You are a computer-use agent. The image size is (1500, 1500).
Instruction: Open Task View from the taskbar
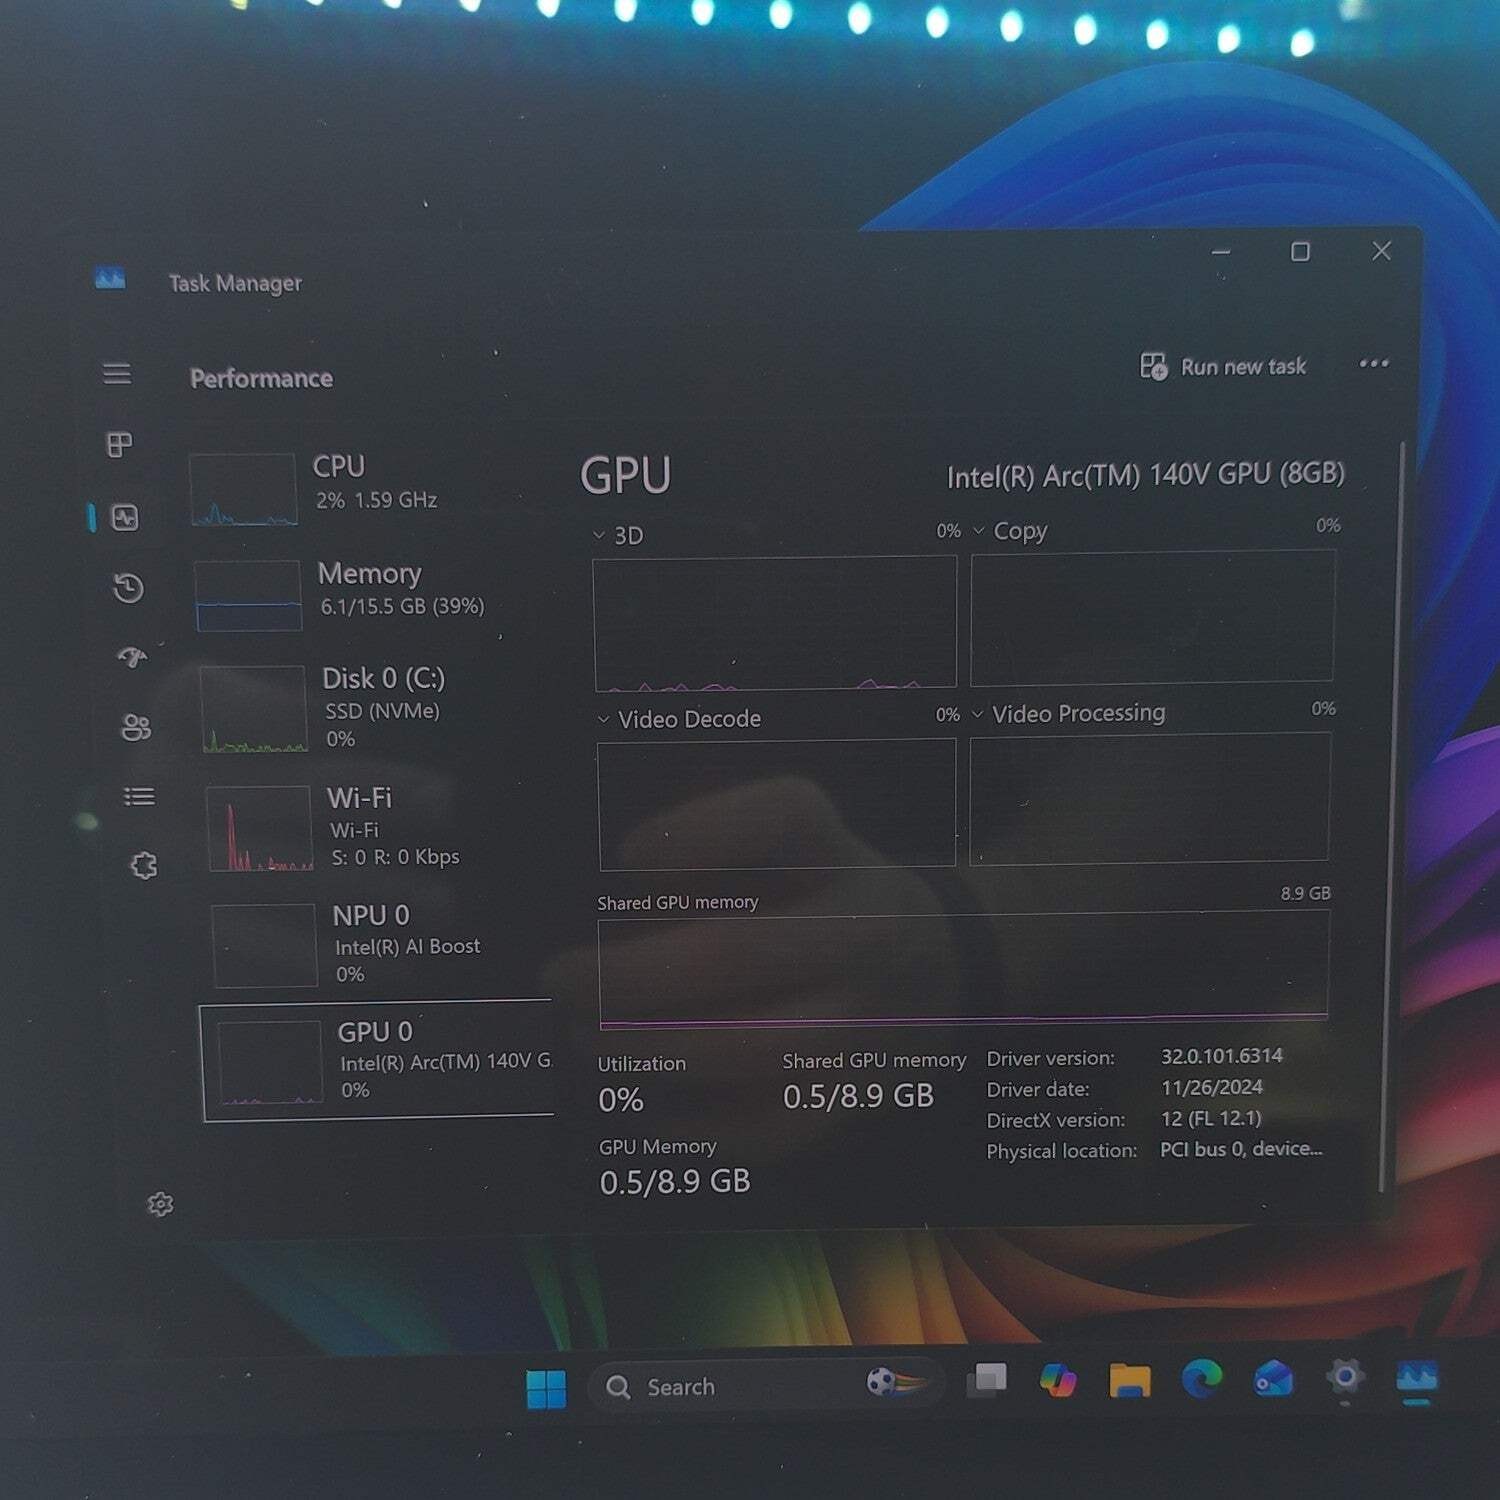[987, 1380]
